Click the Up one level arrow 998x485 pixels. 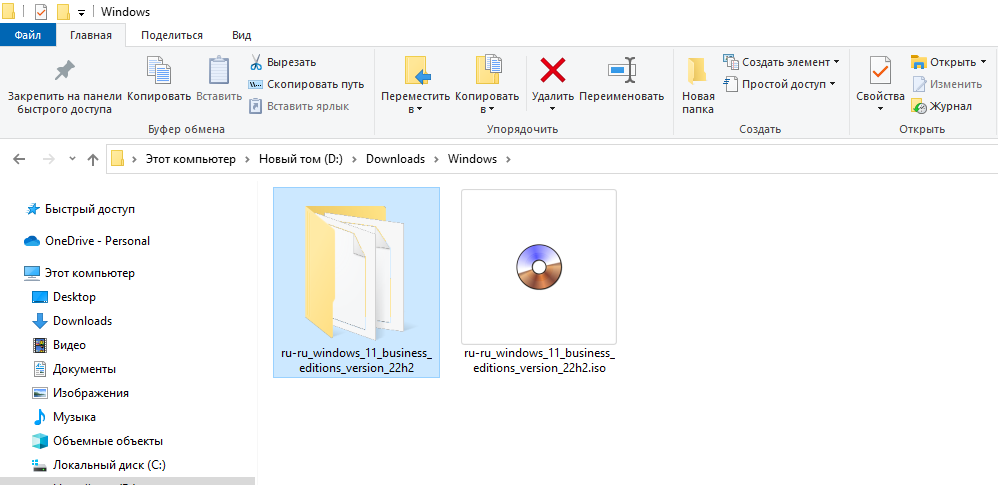pyautogui.click(x=93, y=159)
